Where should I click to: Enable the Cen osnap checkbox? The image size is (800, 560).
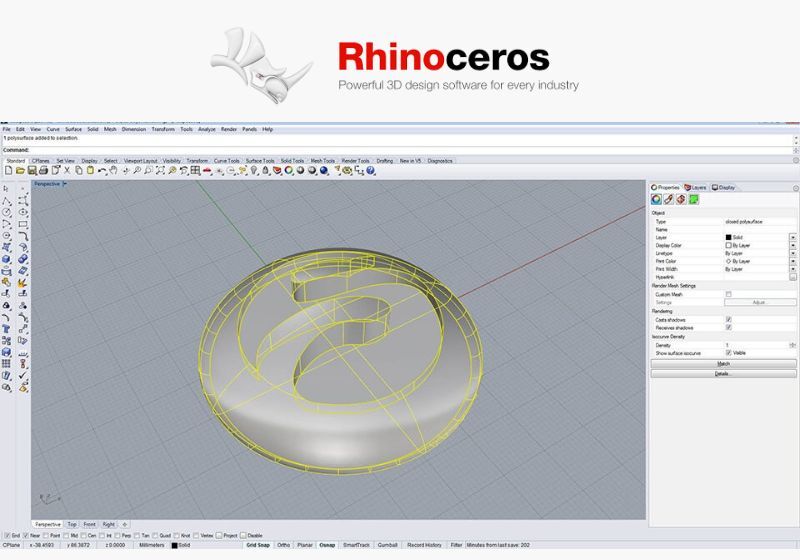(83, 536)
